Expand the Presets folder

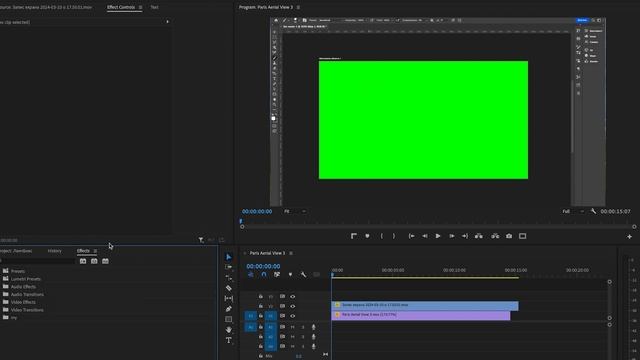pos(6,271)
